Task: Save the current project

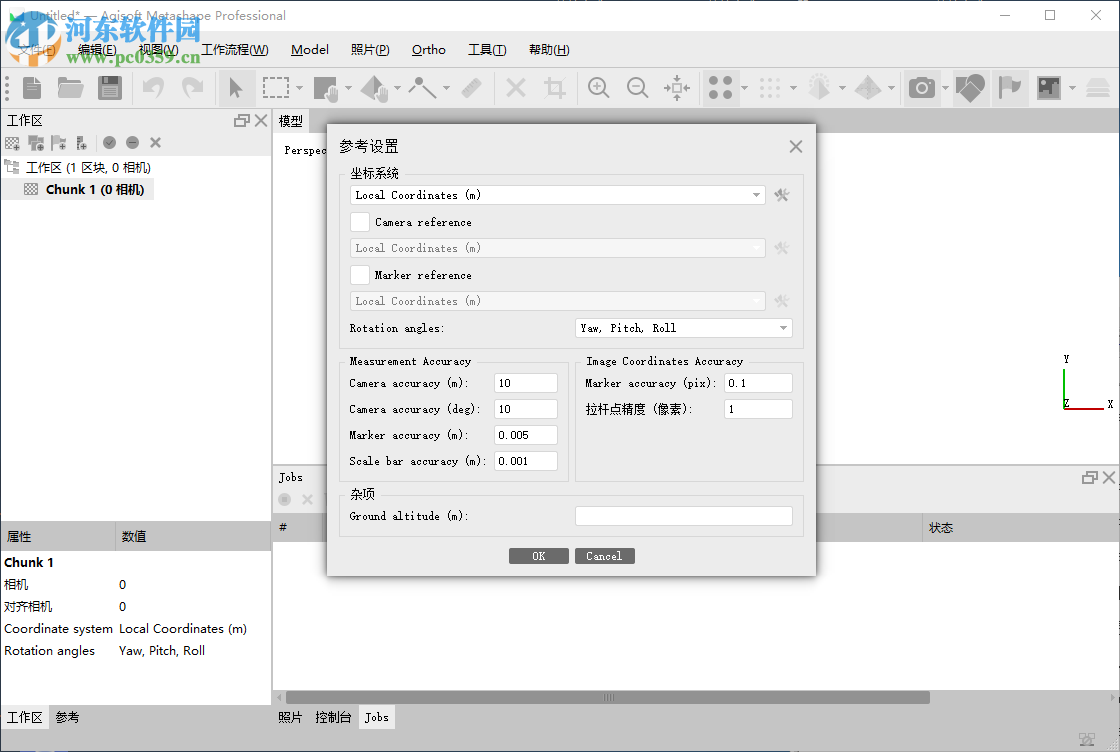Action: coord(109,88)
